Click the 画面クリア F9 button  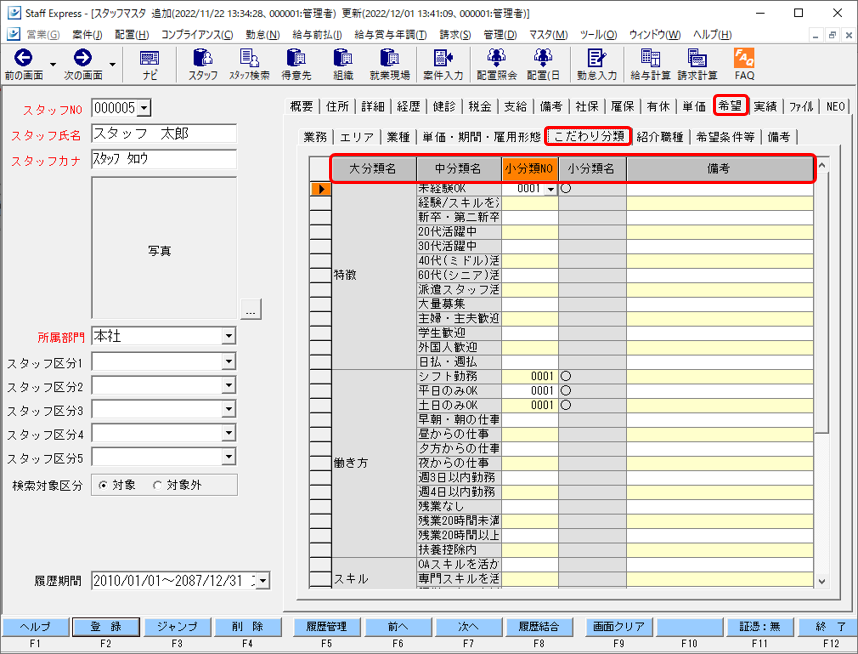[x=618, y=627]
